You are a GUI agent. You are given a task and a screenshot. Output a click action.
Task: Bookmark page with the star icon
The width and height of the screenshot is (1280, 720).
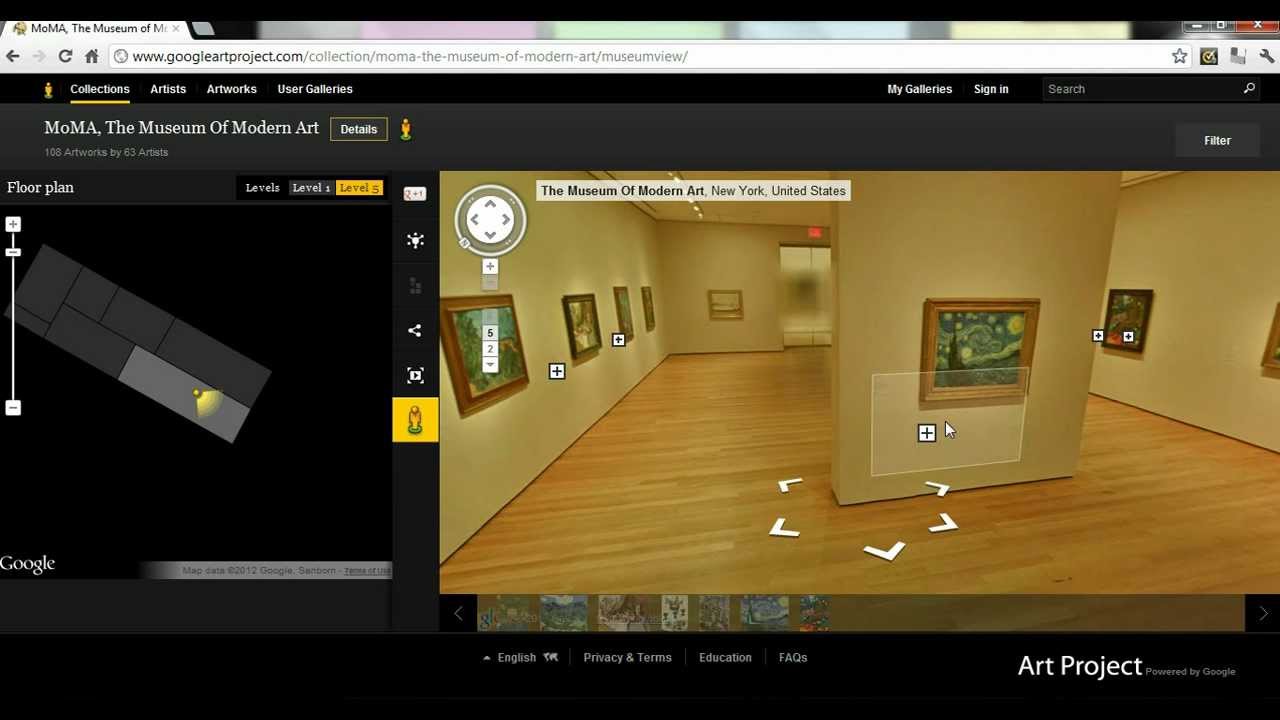[1180, 56]
